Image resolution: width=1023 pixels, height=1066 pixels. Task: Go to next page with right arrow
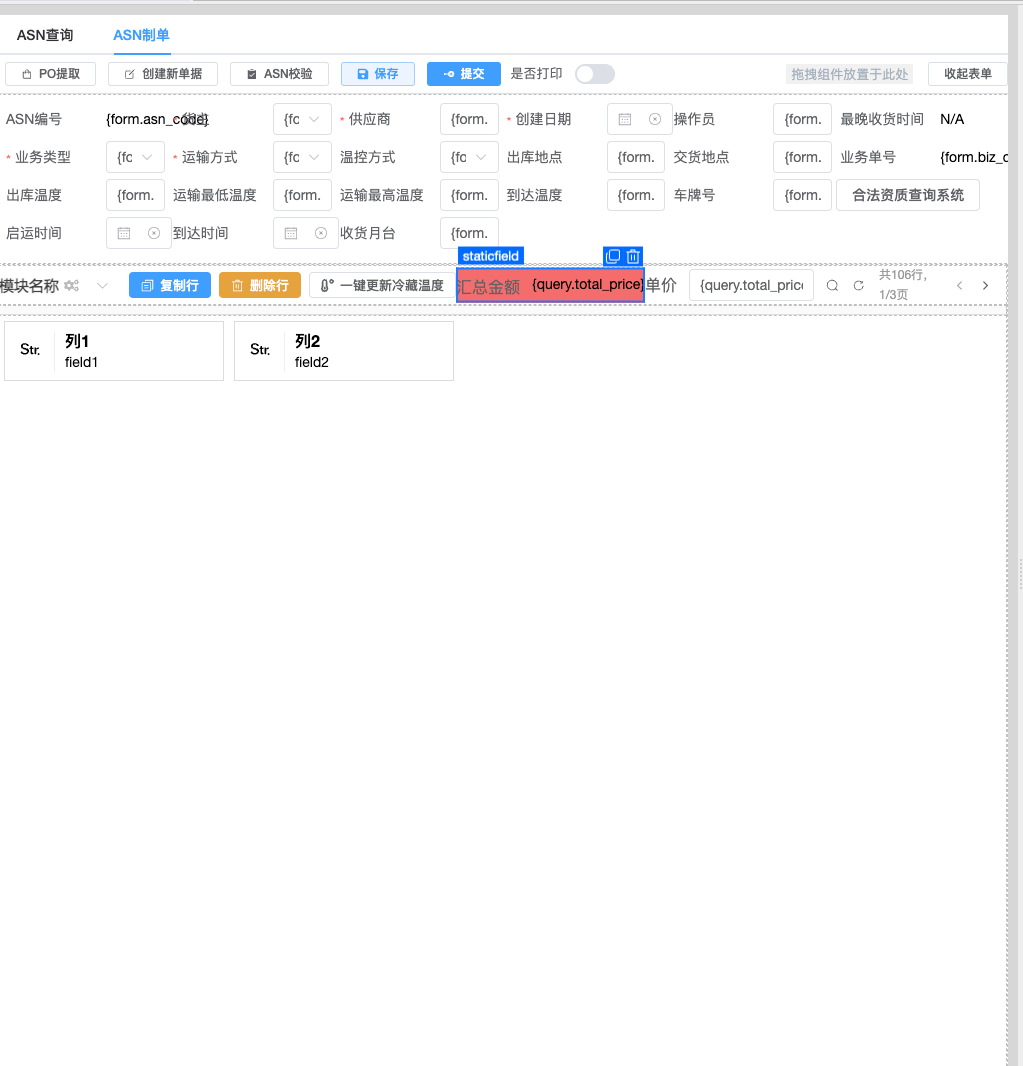[985, 286]
